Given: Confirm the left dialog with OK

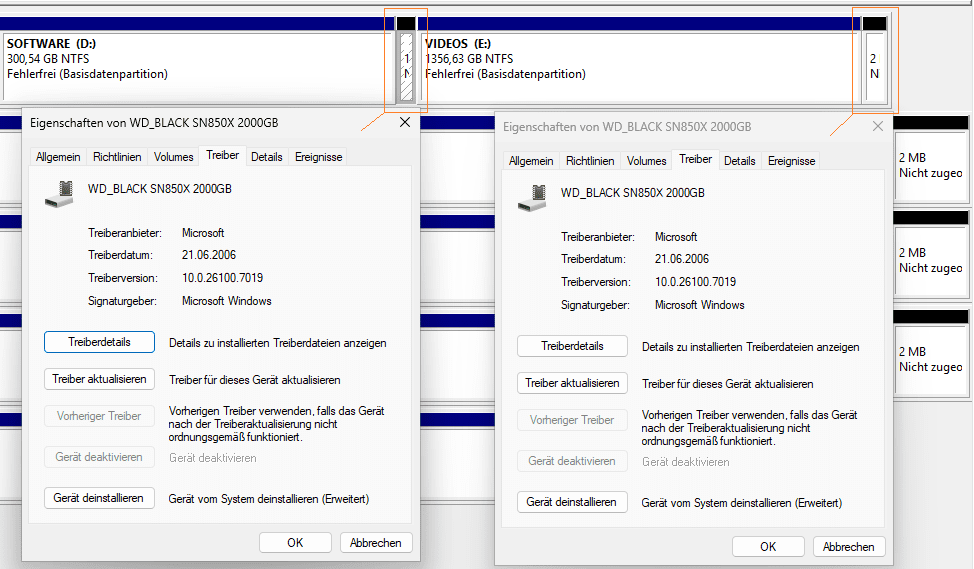Looking at the screenshot, I should point(295,543).
